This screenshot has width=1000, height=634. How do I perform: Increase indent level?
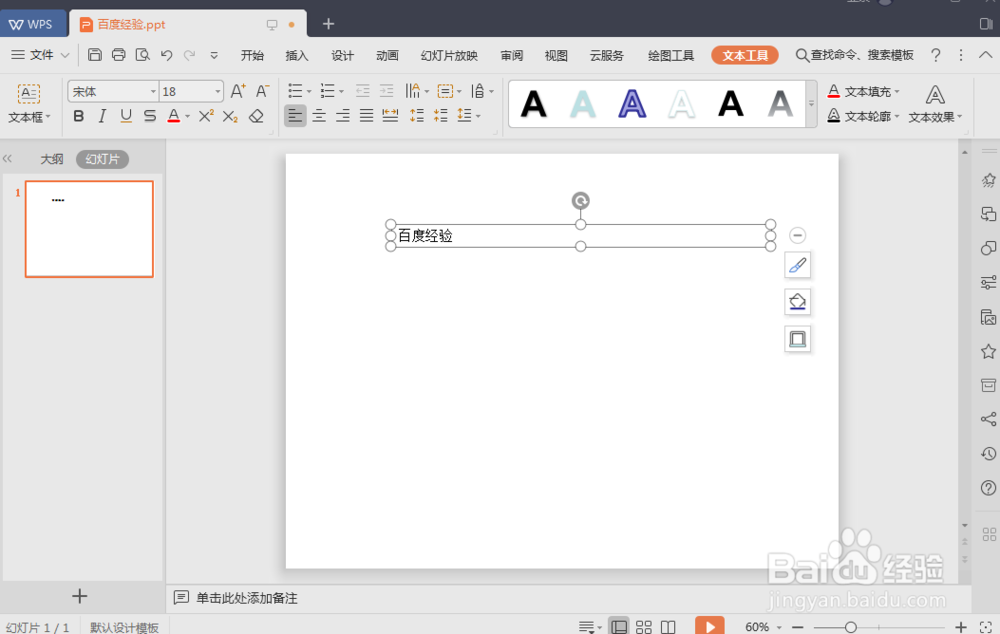pyautogui.click(x=386, y=91)
